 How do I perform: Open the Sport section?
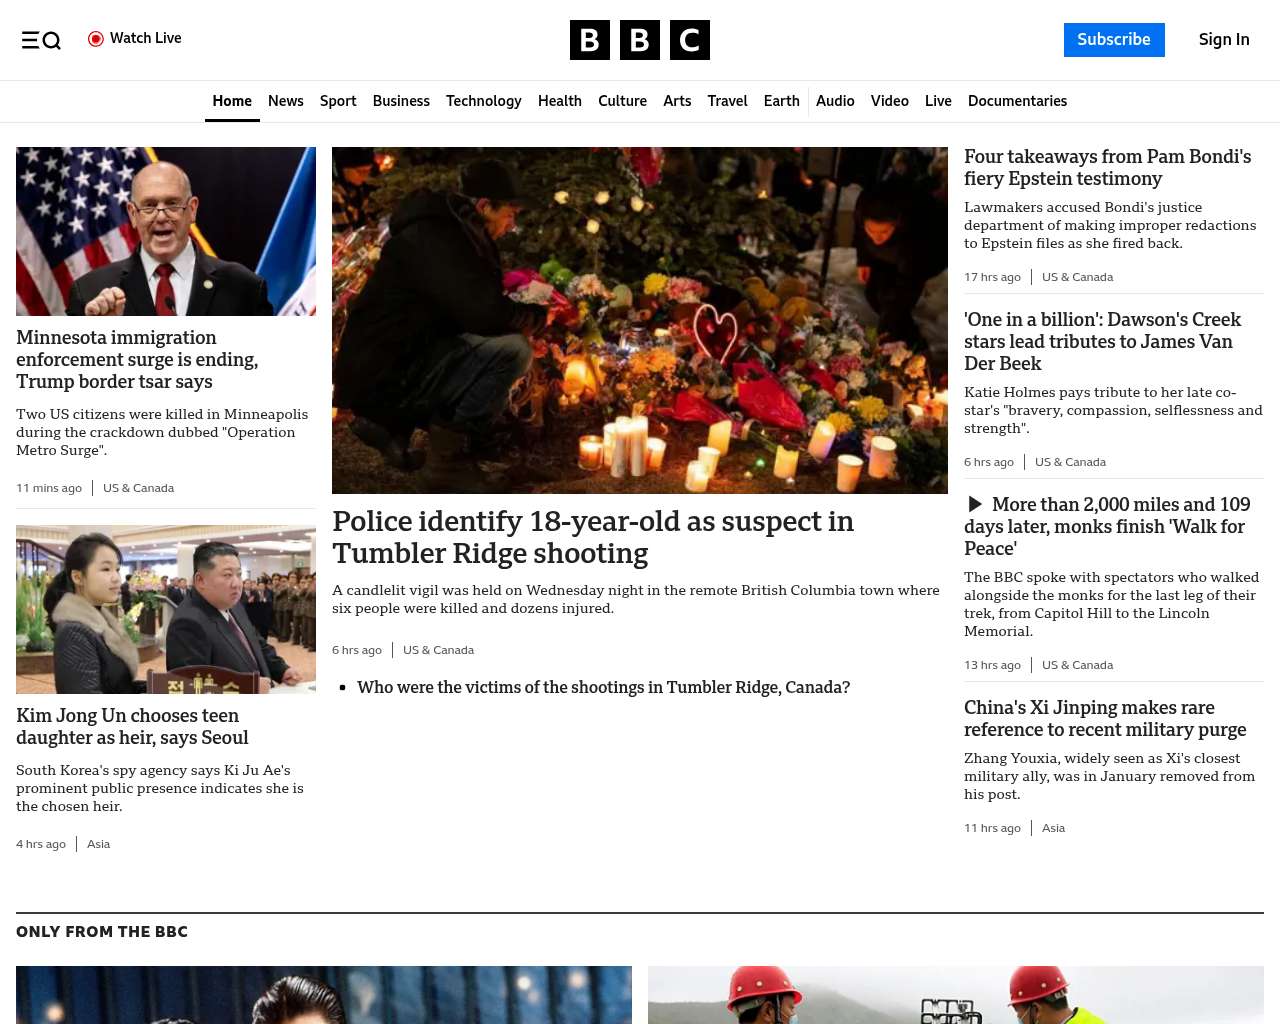pyautogui.click(x=338, y=101)
